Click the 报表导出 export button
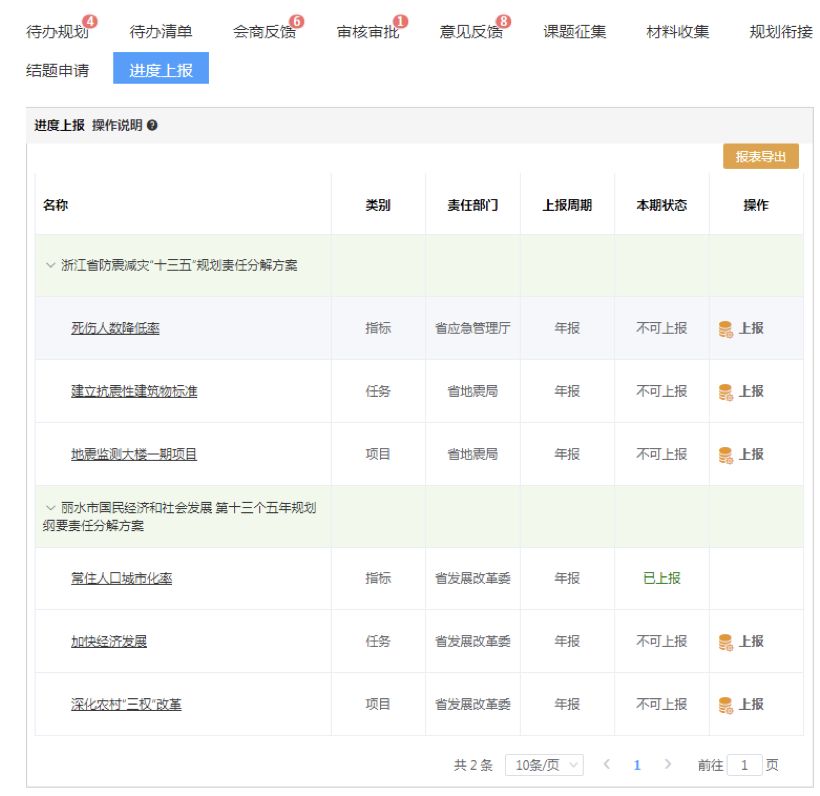Screen dimensions: 820x796 tap(760, 156)
